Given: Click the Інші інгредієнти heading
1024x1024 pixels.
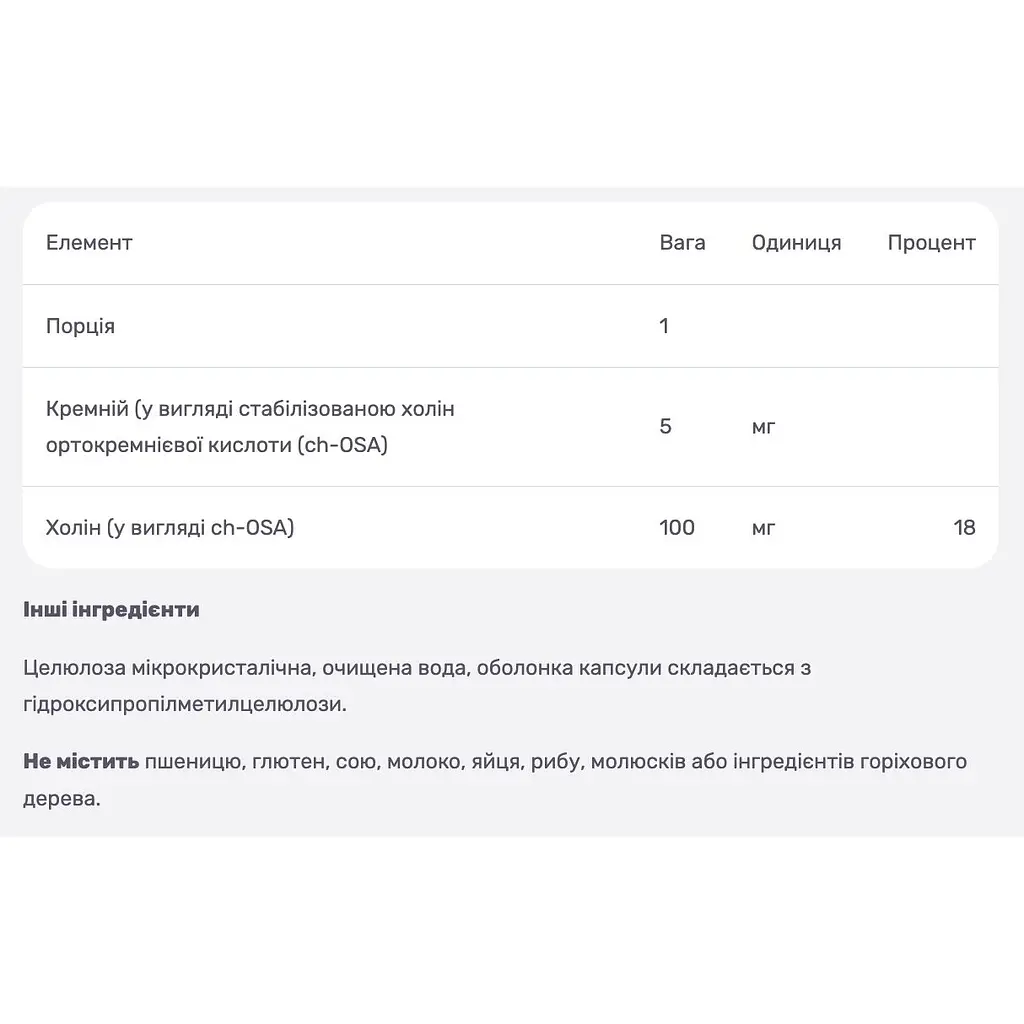Looking at the screenshot, I should pyautogui.click(x=111, y=609).
